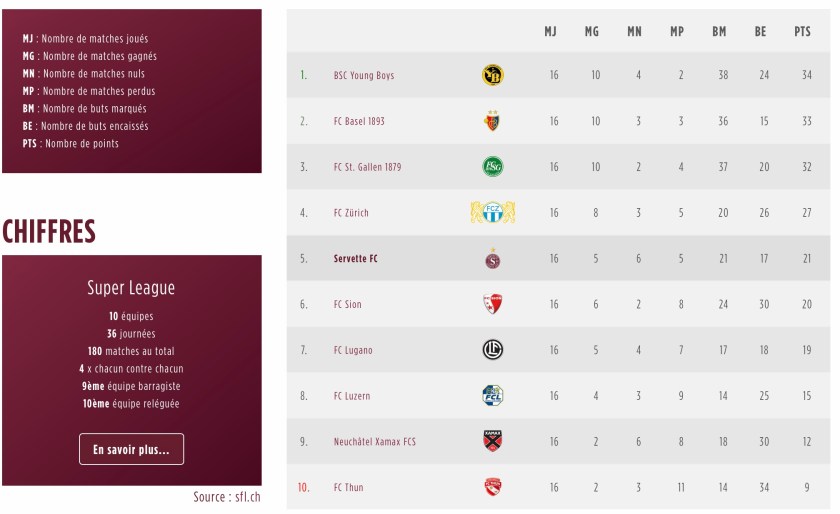Open the Servette FC team link
This screenshot has height=514, width=840.
coord(355,259)
